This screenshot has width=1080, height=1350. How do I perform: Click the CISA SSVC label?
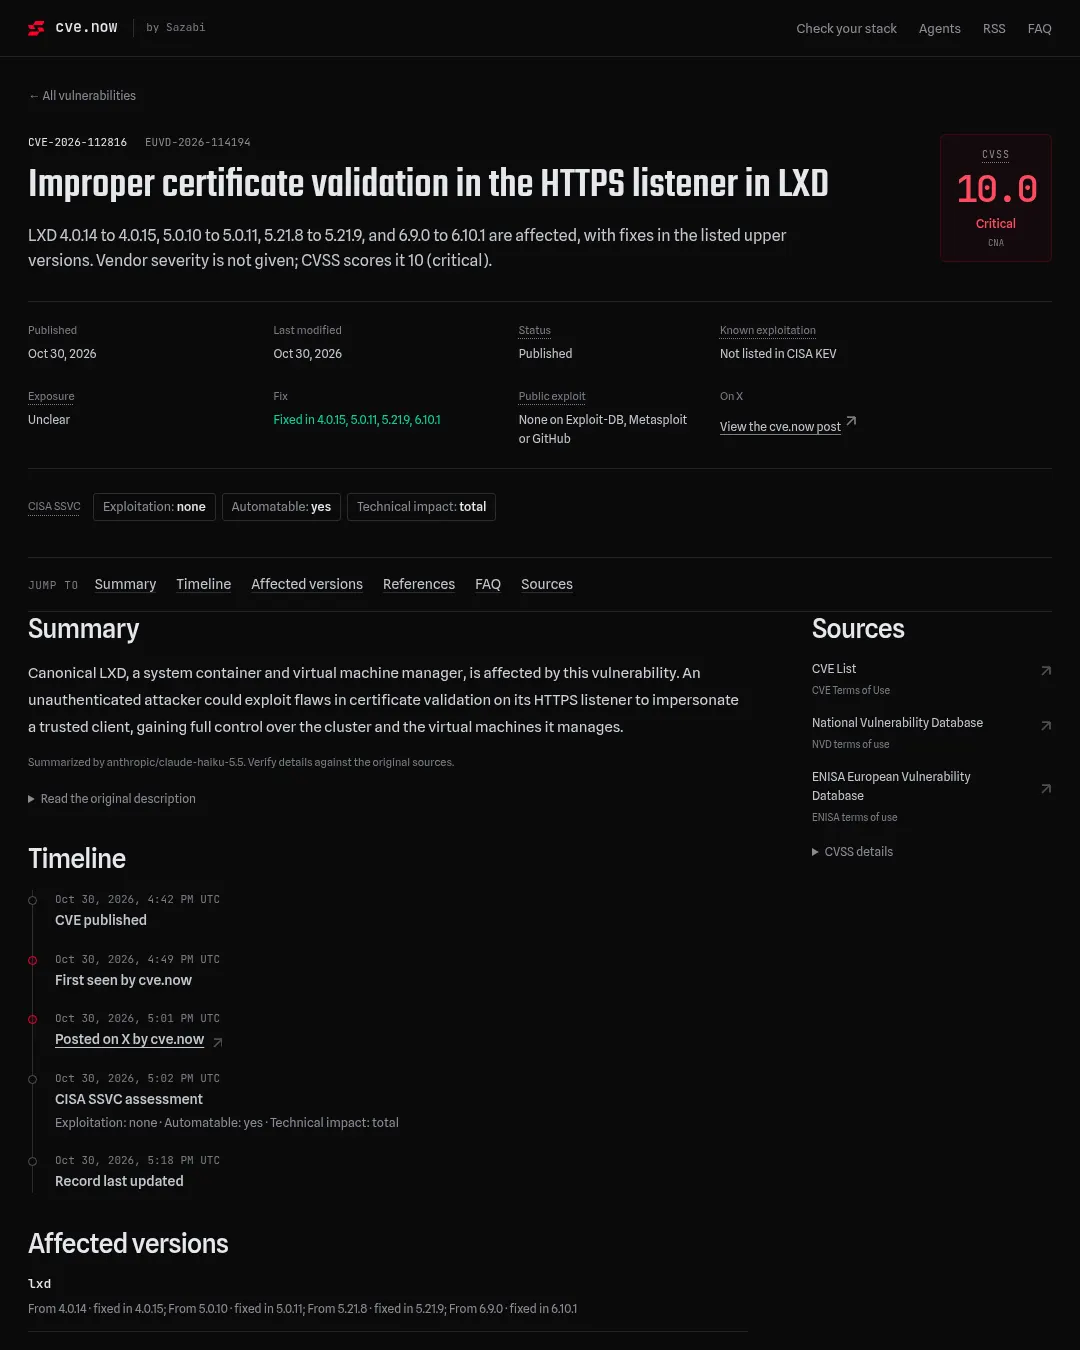coord(54,507)
